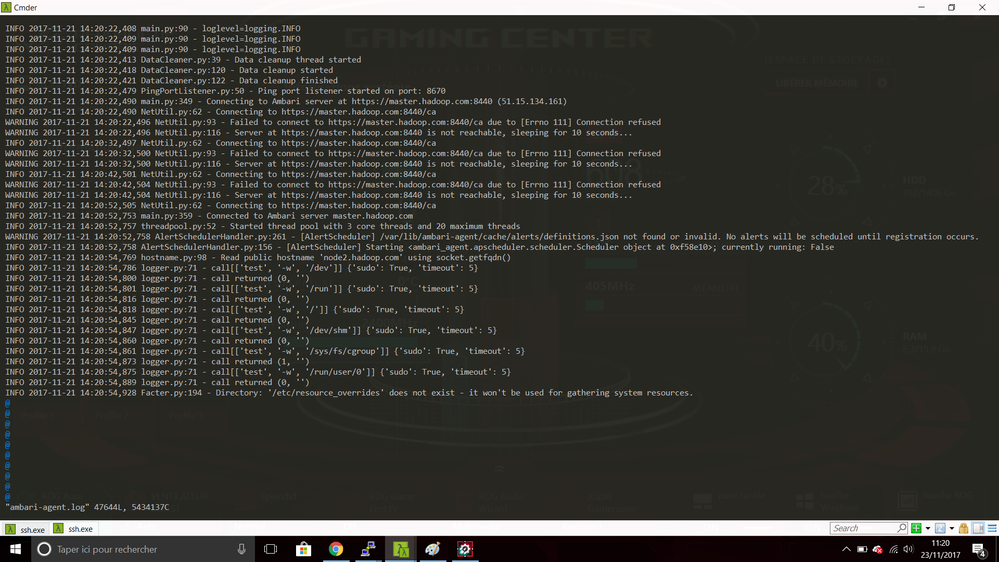Click the microphone icon in the taskbar search
The image size is (999, 562).
point(241,549)
